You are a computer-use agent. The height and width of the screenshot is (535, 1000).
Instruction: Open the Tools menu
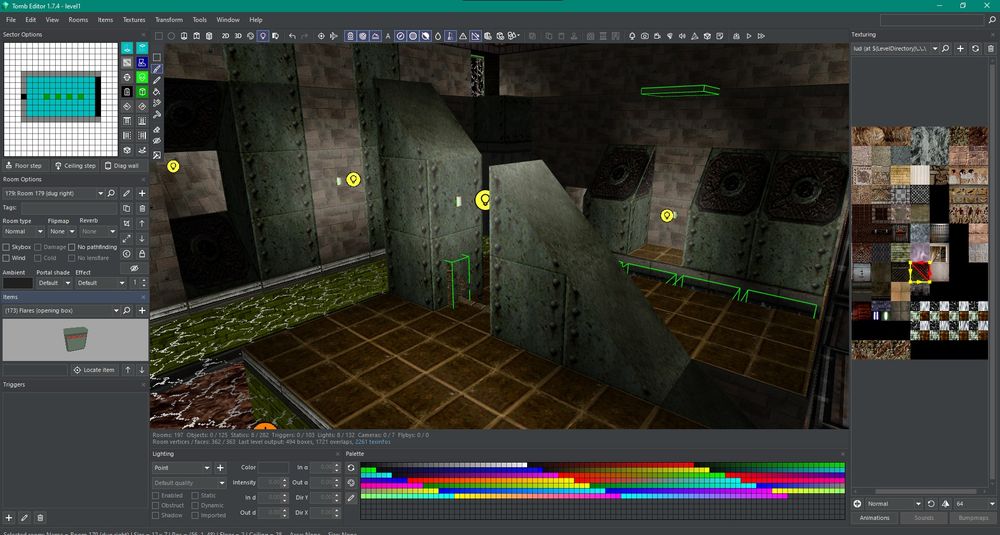200,20
